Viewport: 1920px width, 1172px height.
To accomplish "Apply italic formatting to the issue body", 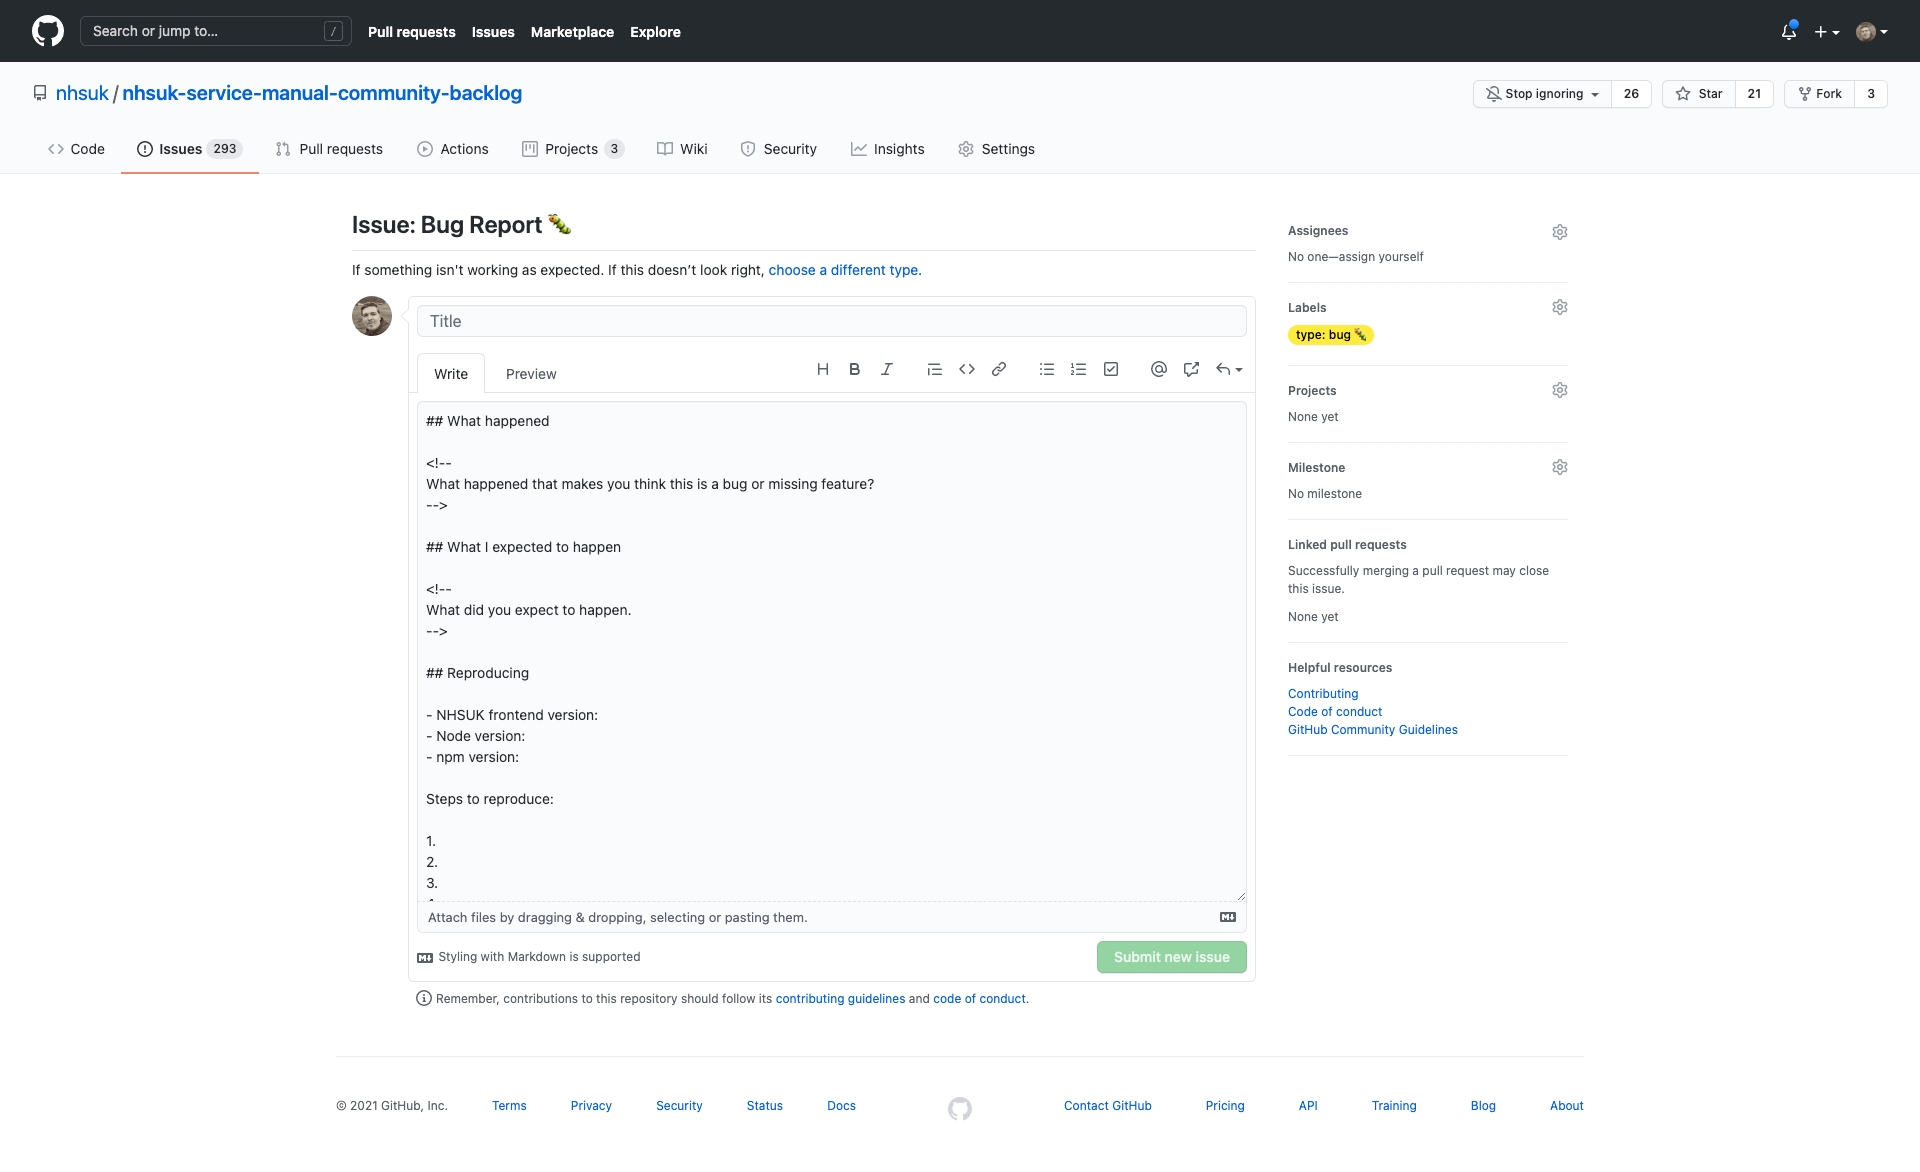I will coord(886,369).
